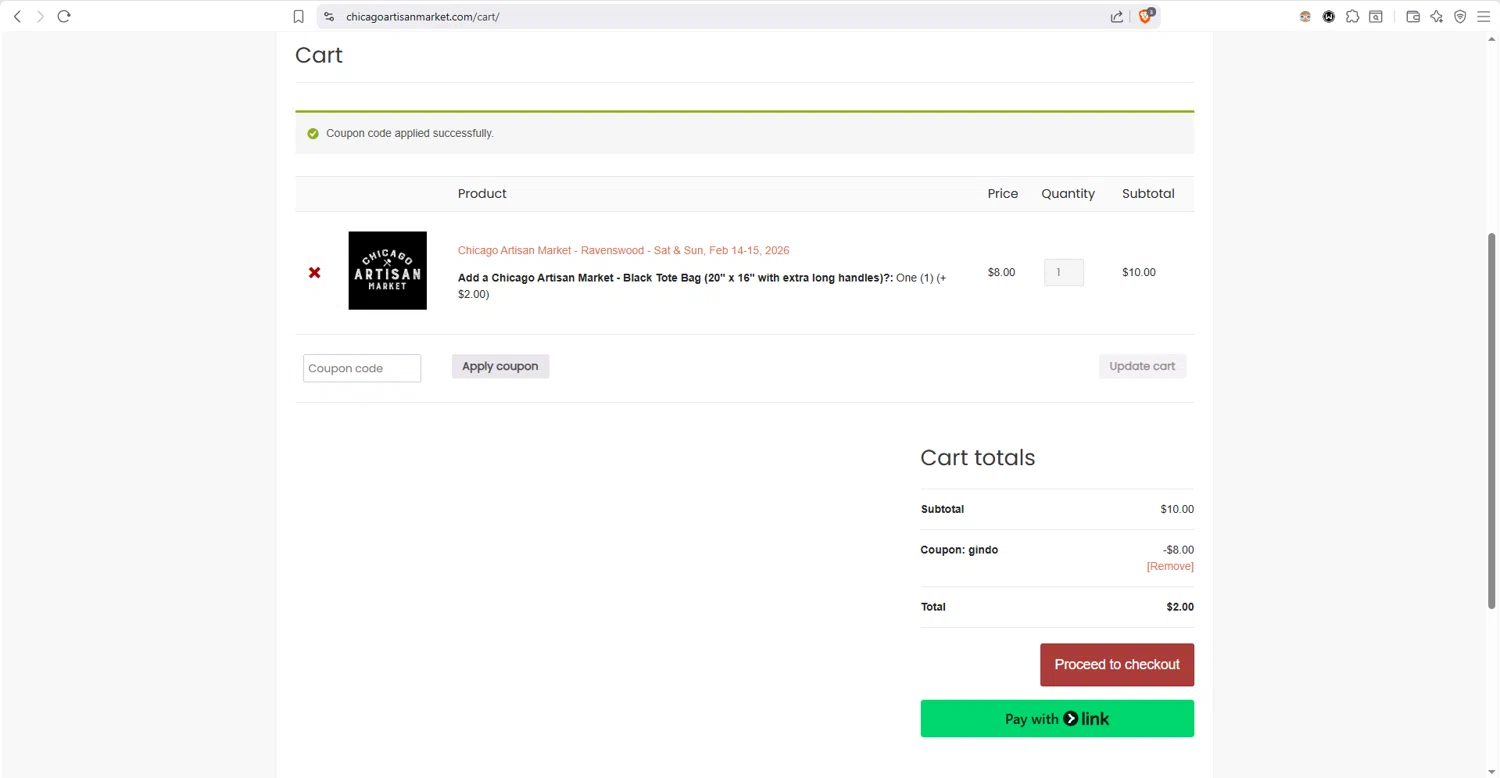
Task: Click the $2.00 total amount
Action: pos(1180,607)
